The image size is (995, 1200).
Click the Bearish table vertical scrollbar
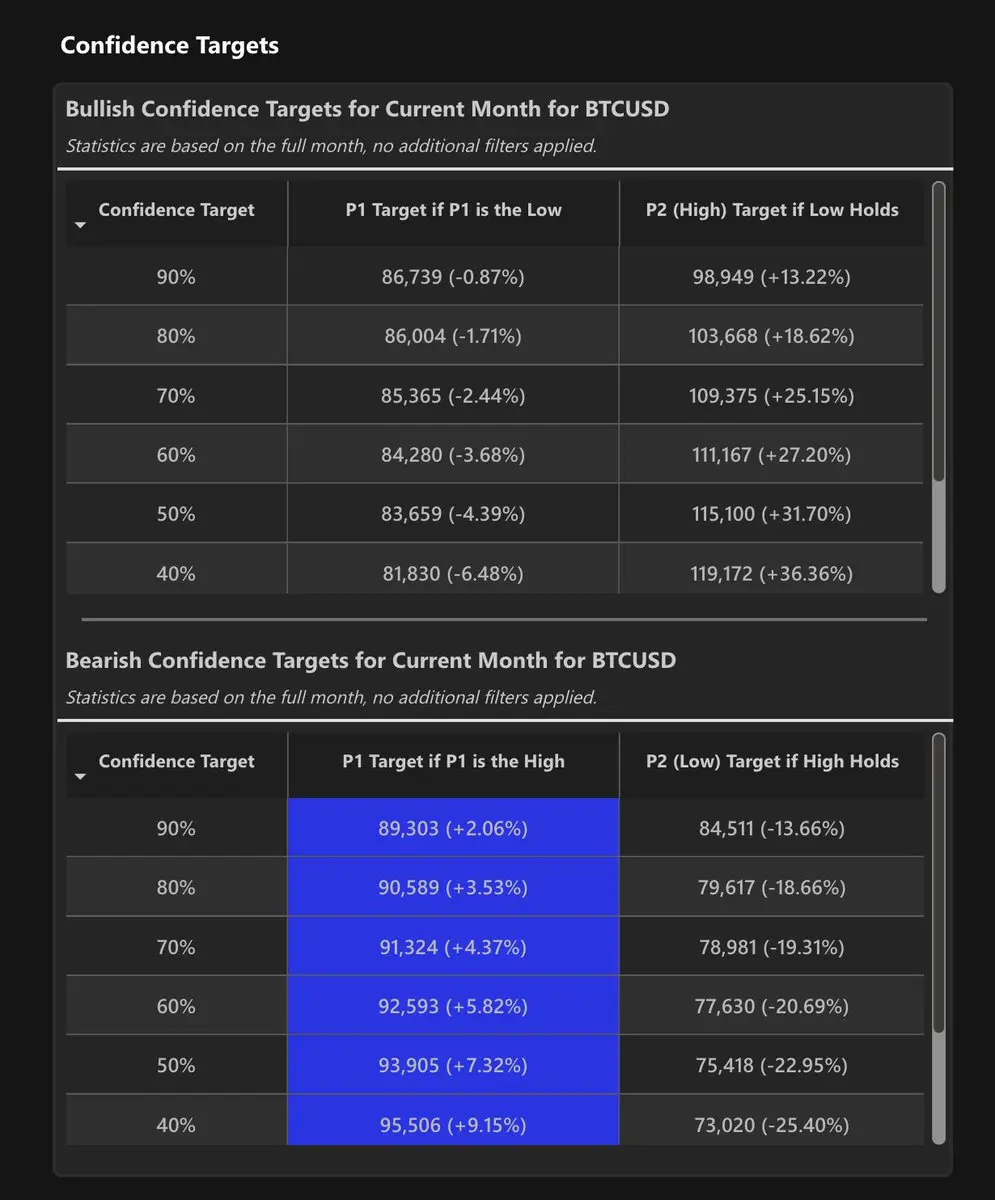938,880
